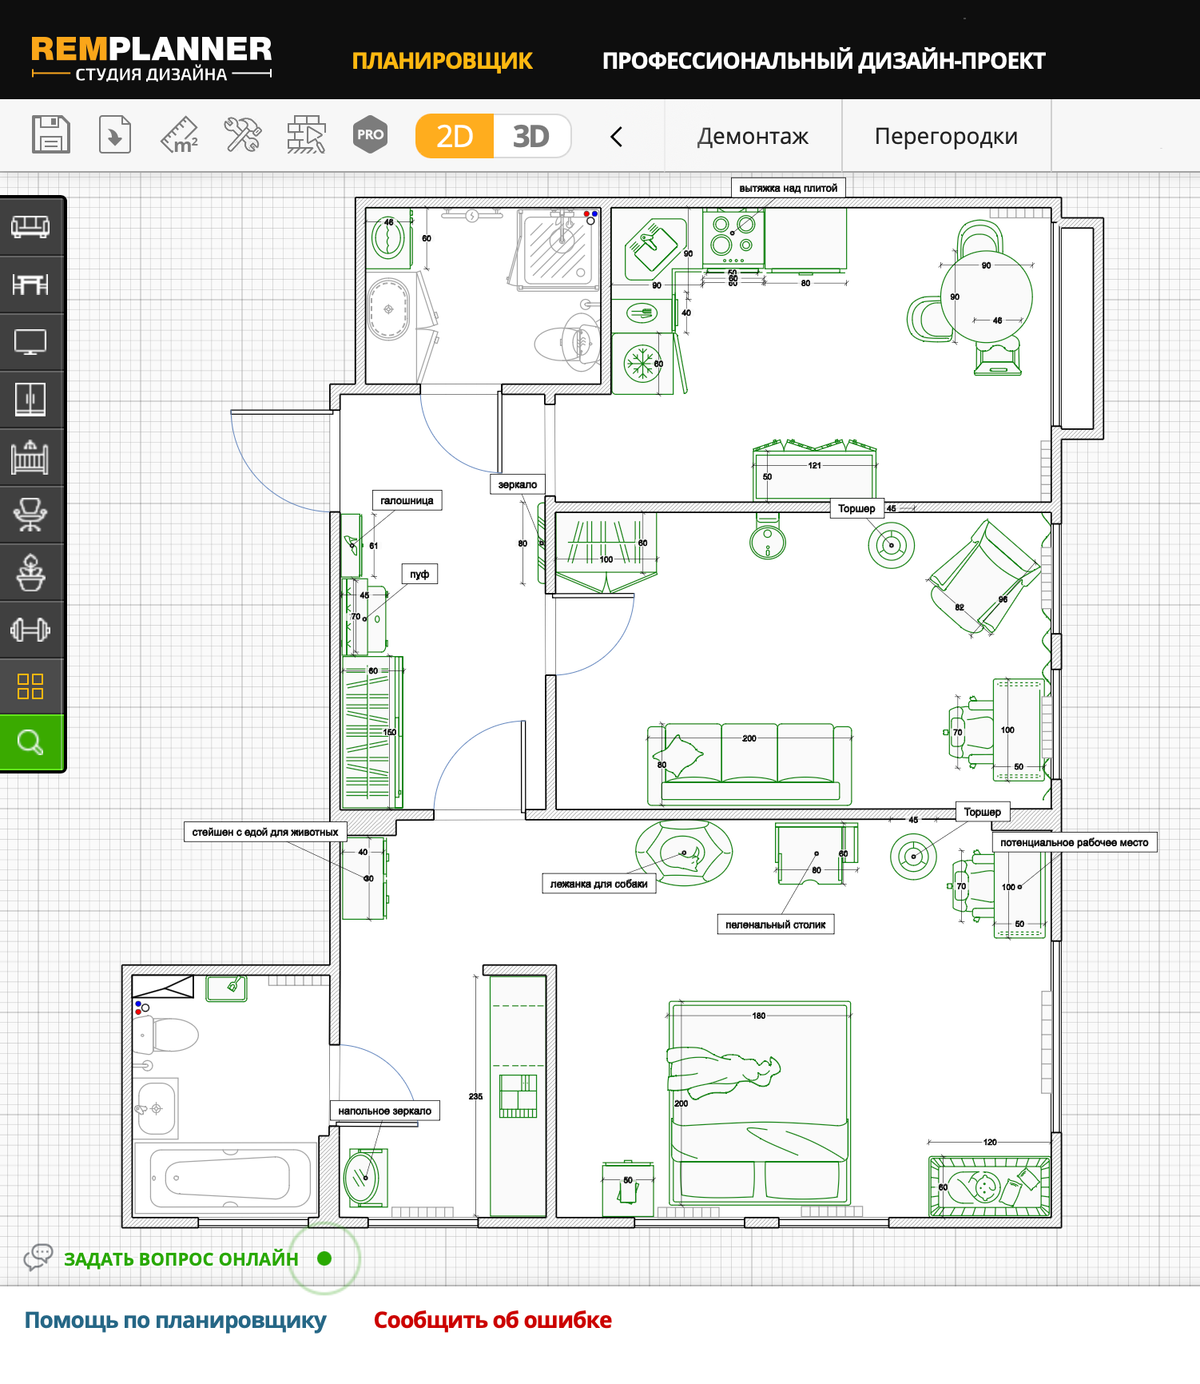
Task: Select the round dining table in kitchen
Action: [x=986, y=296]
